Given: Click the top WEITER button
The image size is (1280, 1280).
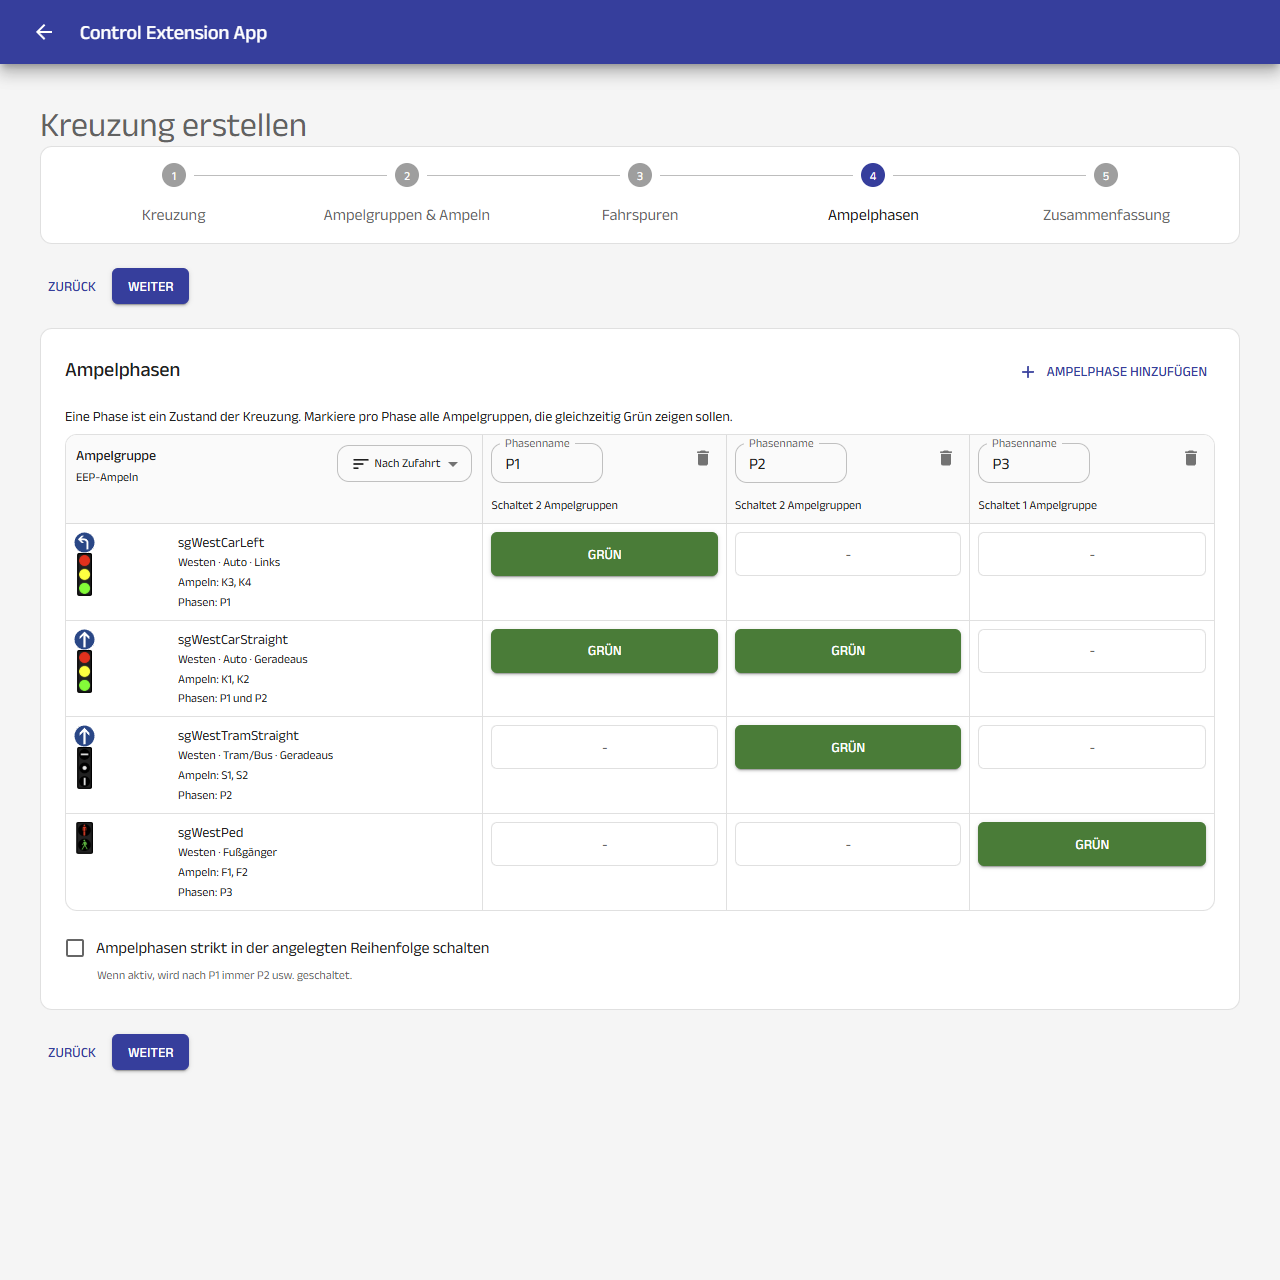Looking at the screenshot, I should click(150, 286).
